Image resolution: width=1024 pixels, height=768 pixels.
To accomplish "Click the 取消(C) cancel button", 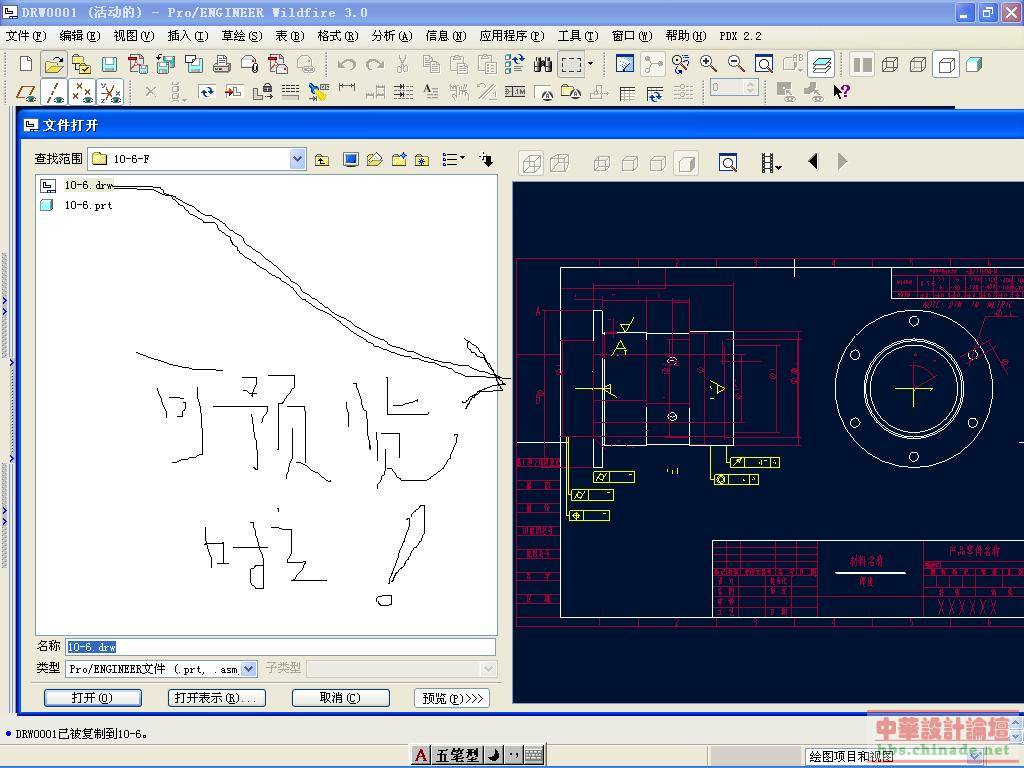I will (x=340, y=698).
